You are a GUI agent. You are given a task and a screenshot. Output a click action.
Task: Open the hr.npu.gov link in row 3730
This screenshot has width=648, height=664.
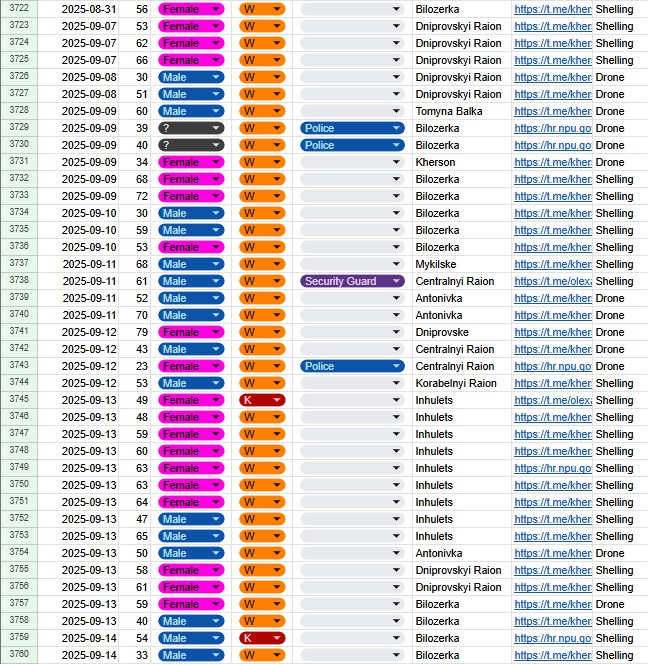[553, 145]
